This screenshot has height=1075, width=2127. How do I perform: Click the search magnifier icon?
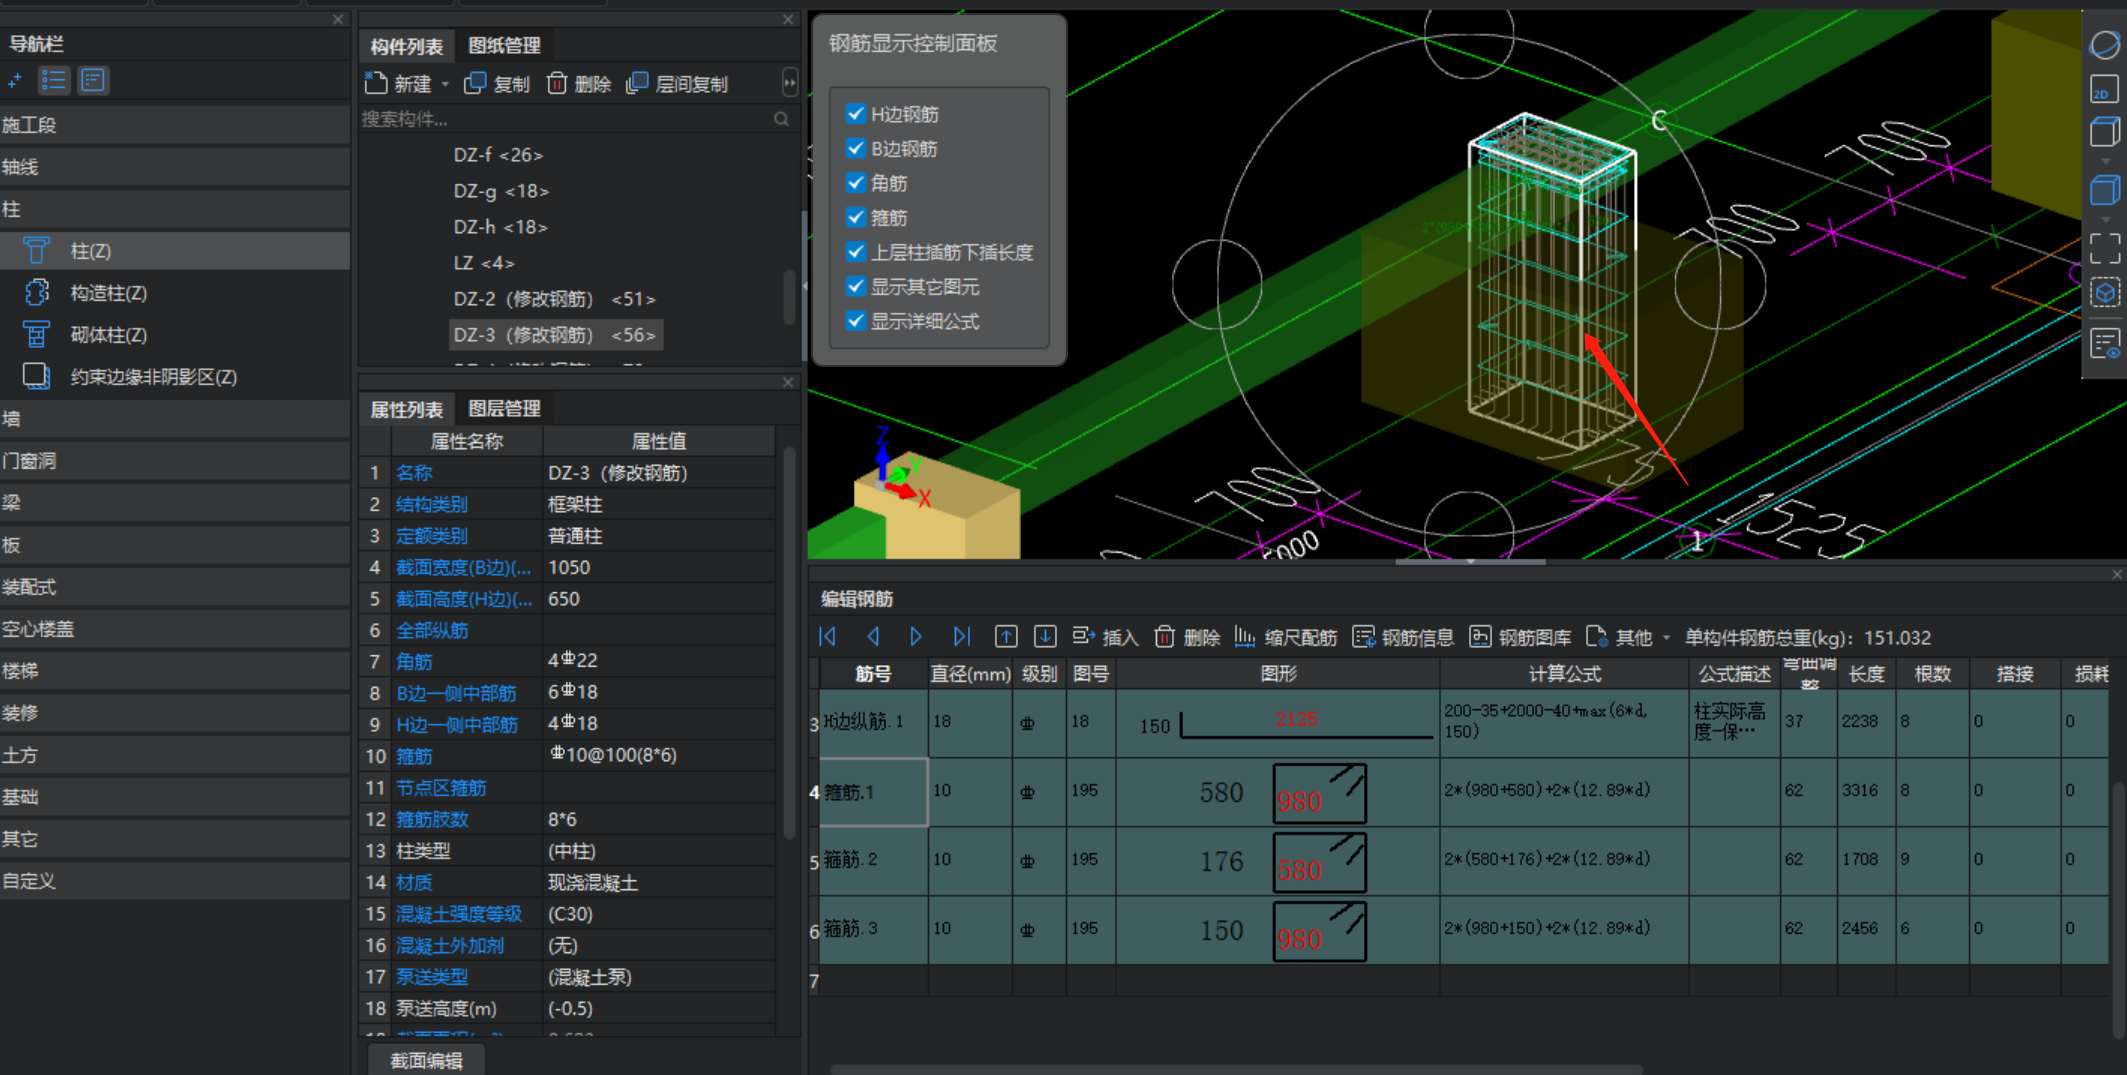pos(781,119)
